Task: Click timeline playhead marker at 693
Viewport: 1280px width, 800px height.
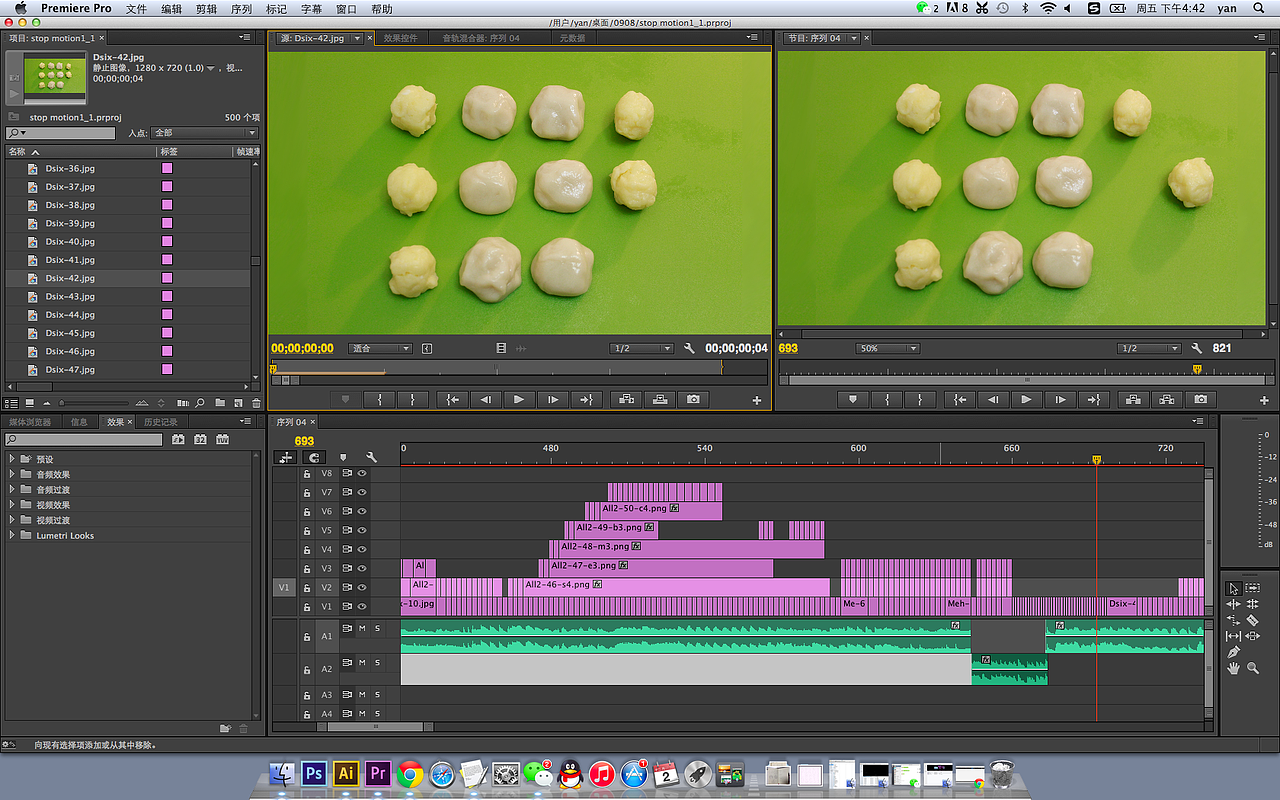Action: [1097, 460]
